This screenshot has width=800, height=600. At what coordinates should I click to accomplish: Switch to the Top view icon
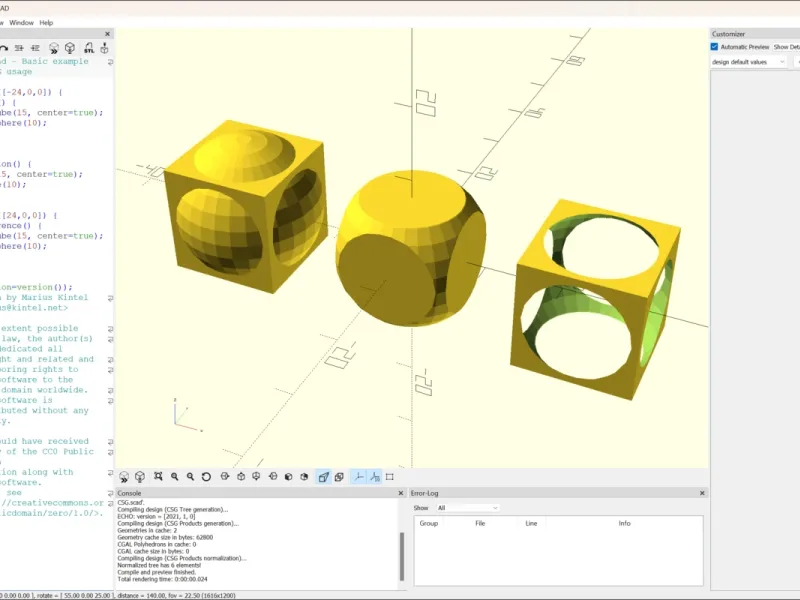tap(241, 477)
